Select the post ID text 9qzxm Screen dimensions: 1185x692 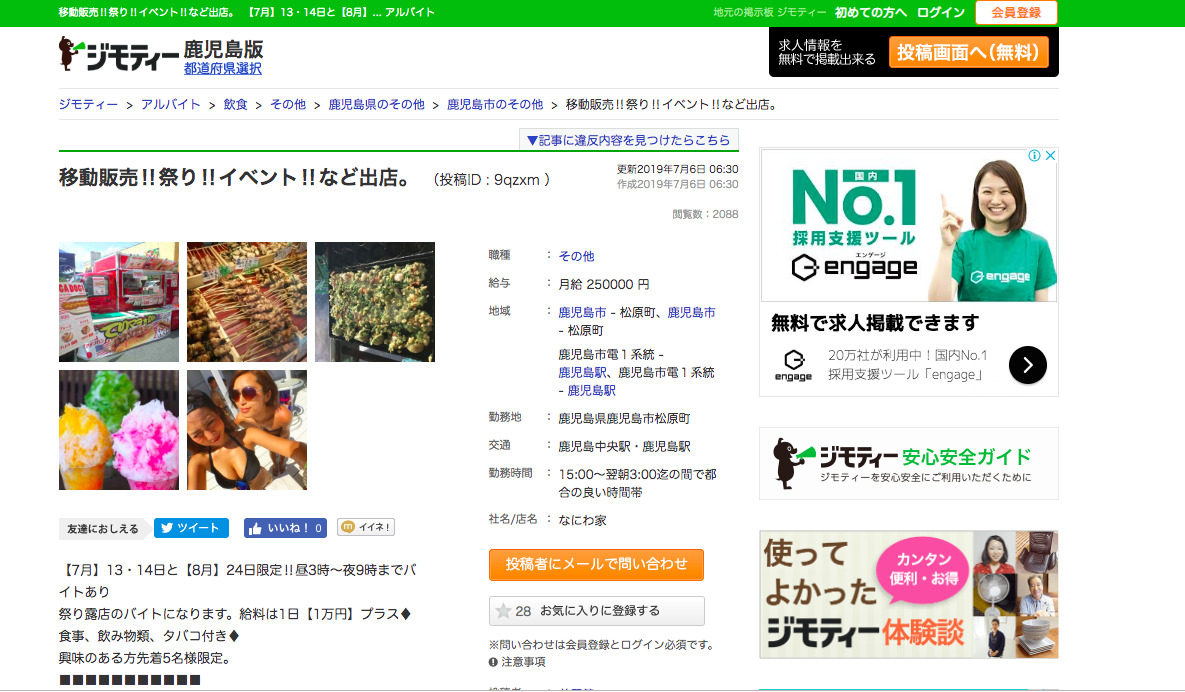[x=517, y=180]
